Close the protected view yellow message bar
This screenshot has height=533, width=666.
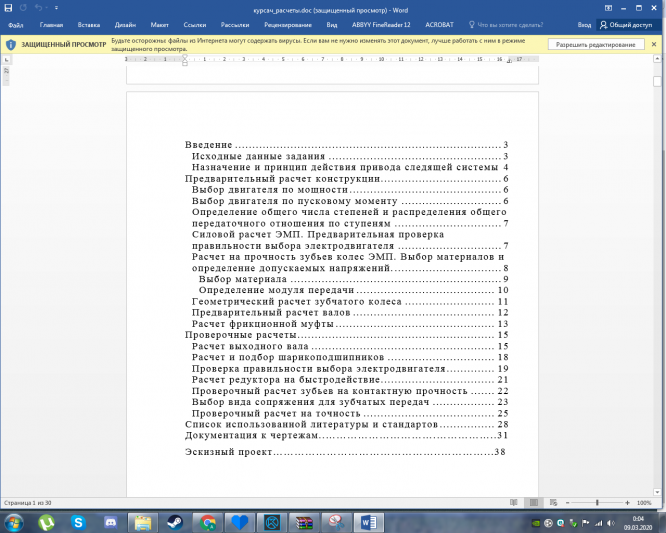click(654, 44)
